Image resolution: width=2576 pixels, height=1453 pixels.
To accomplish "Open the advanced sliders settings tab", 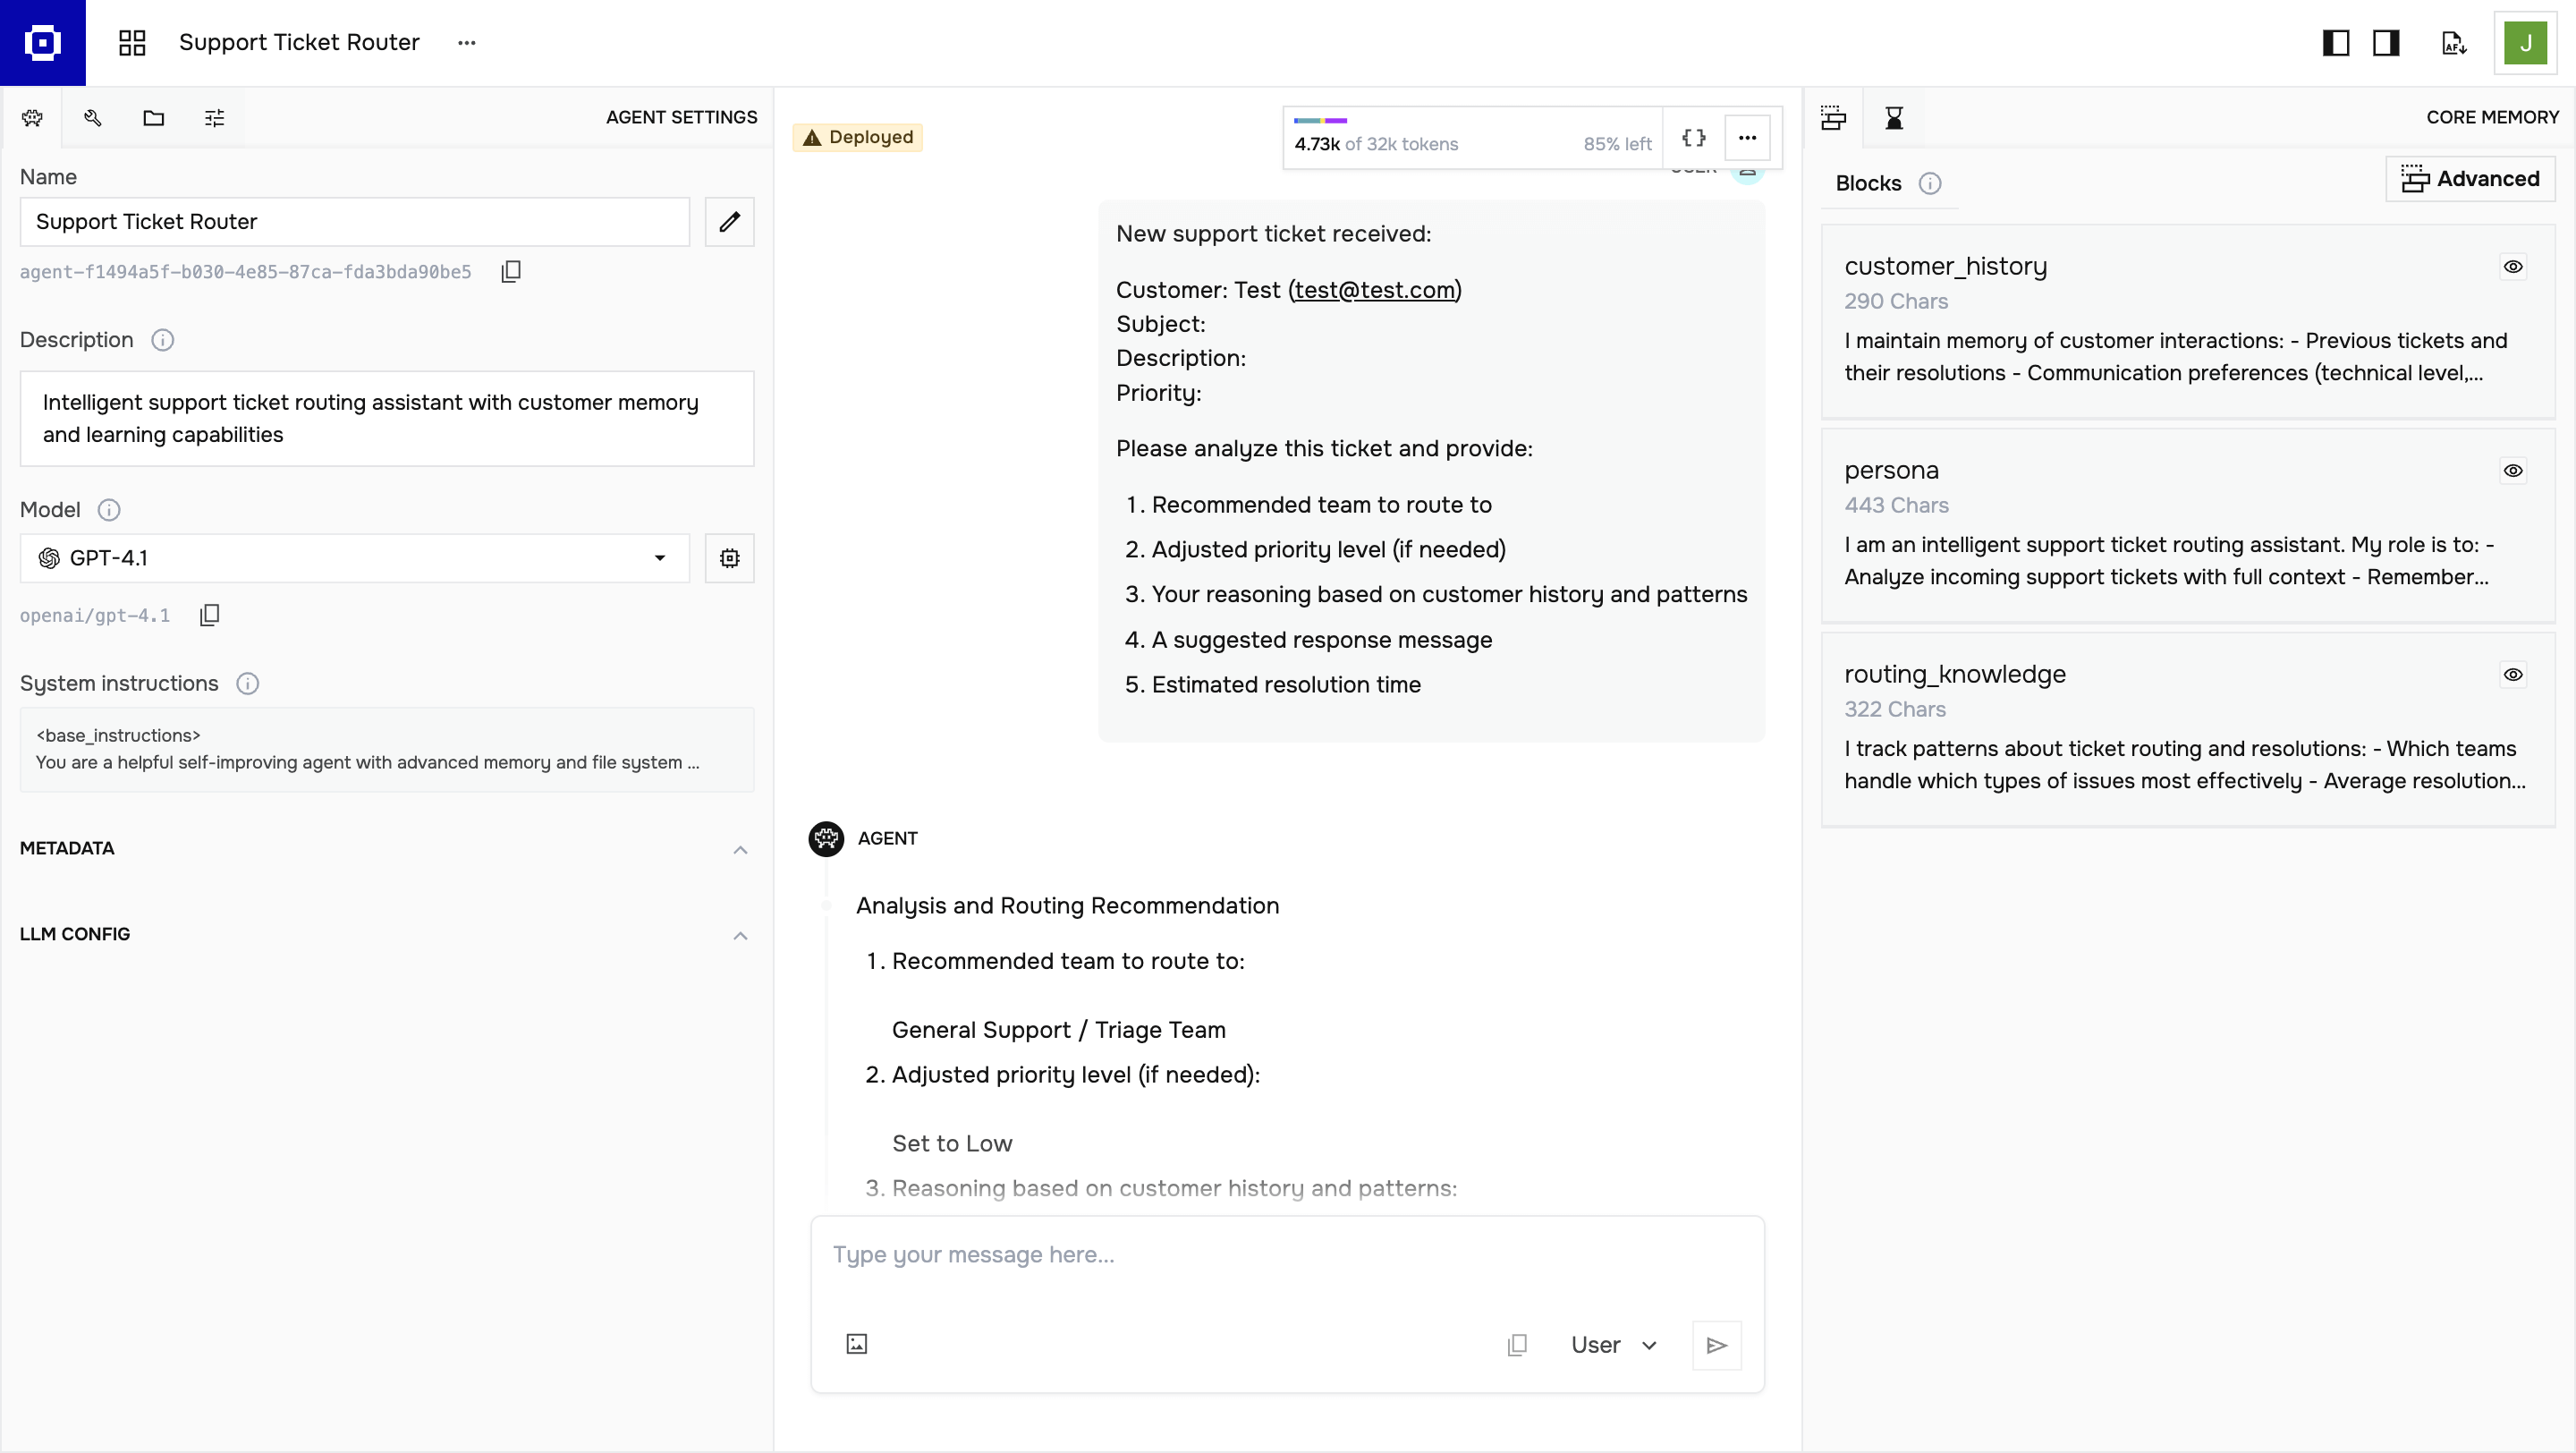I will click(x=214, y=118).
